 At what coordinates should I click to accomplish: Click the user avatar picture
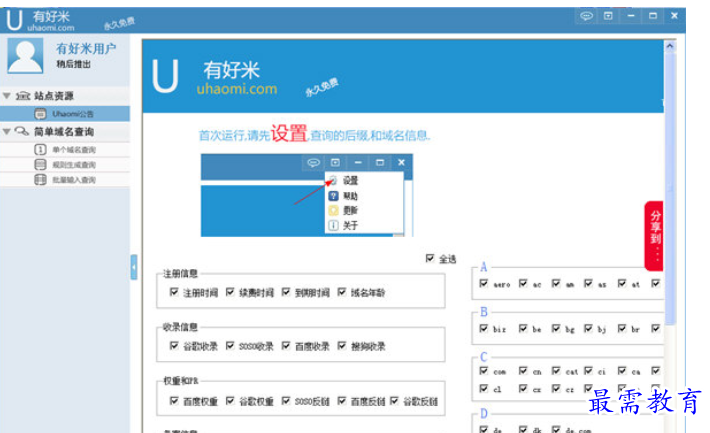point(25,55)
